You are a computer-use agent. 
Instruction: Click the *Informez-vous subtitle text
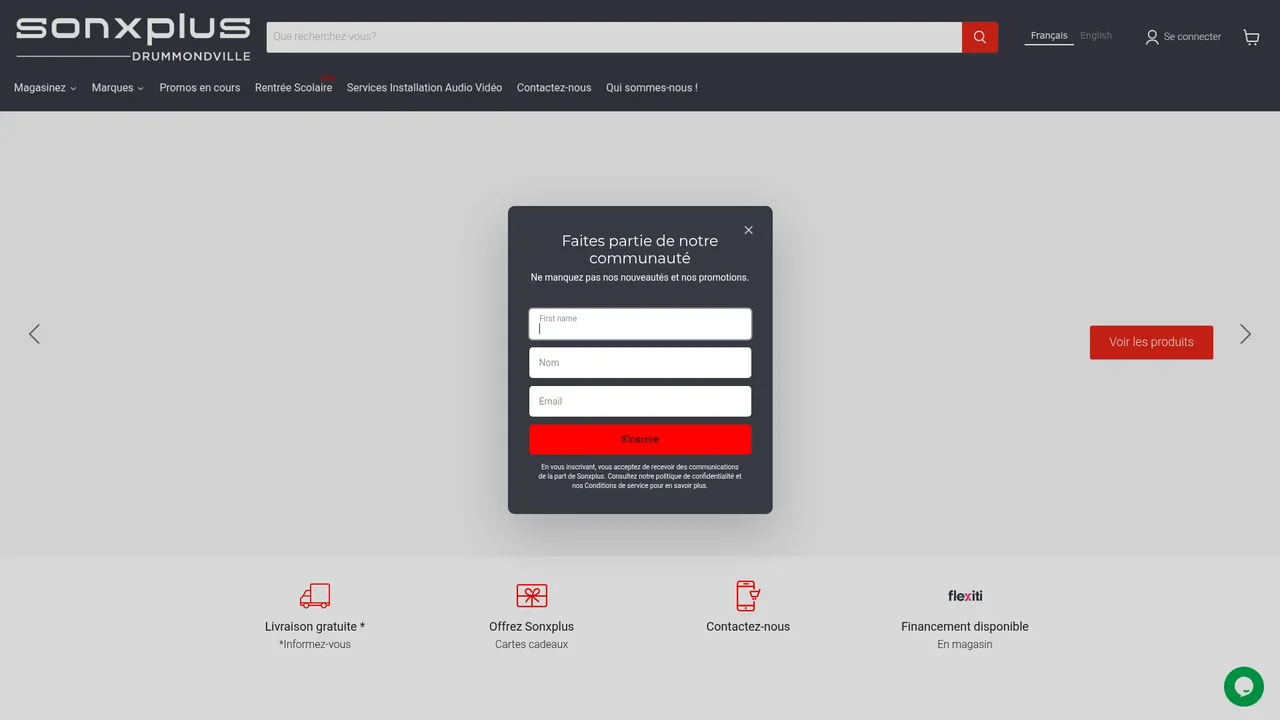coord(315,645)
